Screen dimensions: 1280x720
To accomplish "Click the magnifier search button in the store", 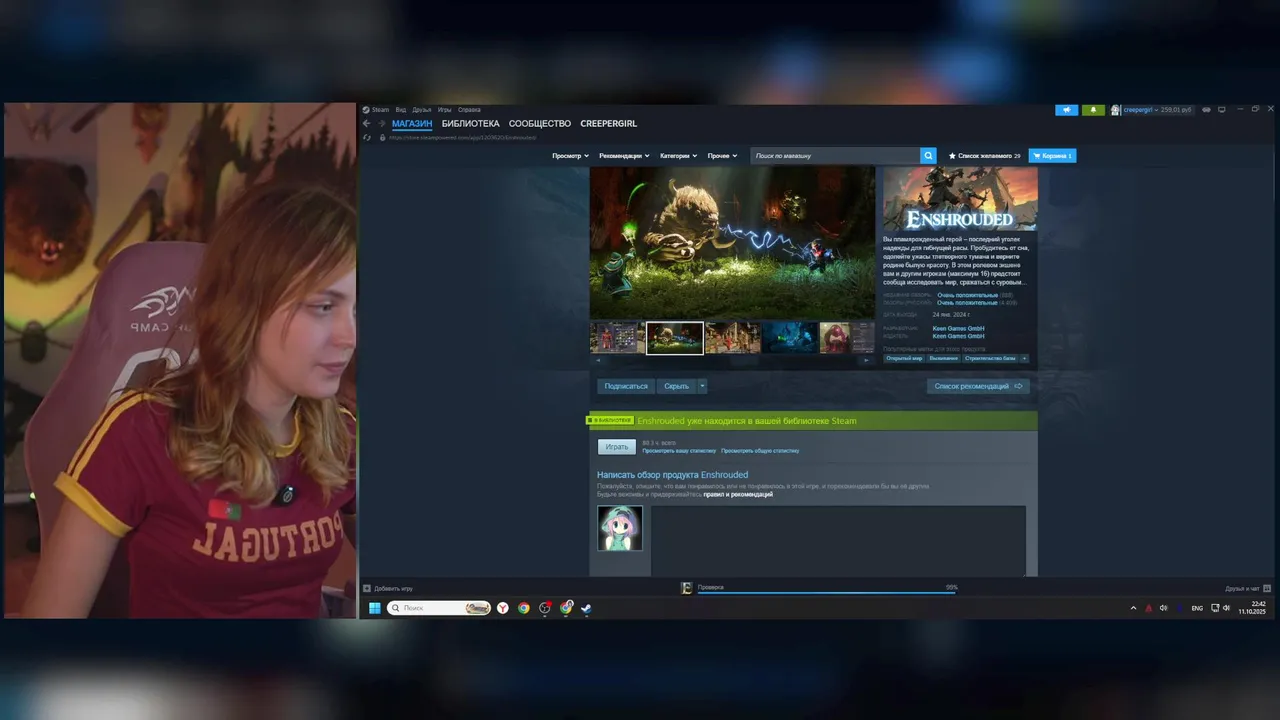I will tap(928, 156).
